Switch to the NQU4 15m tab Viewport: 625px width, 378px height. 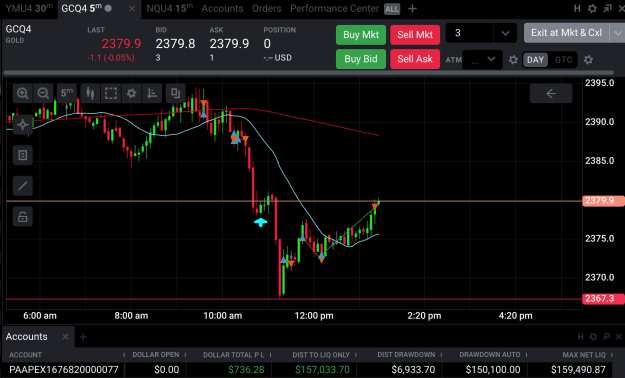(169, 8)
